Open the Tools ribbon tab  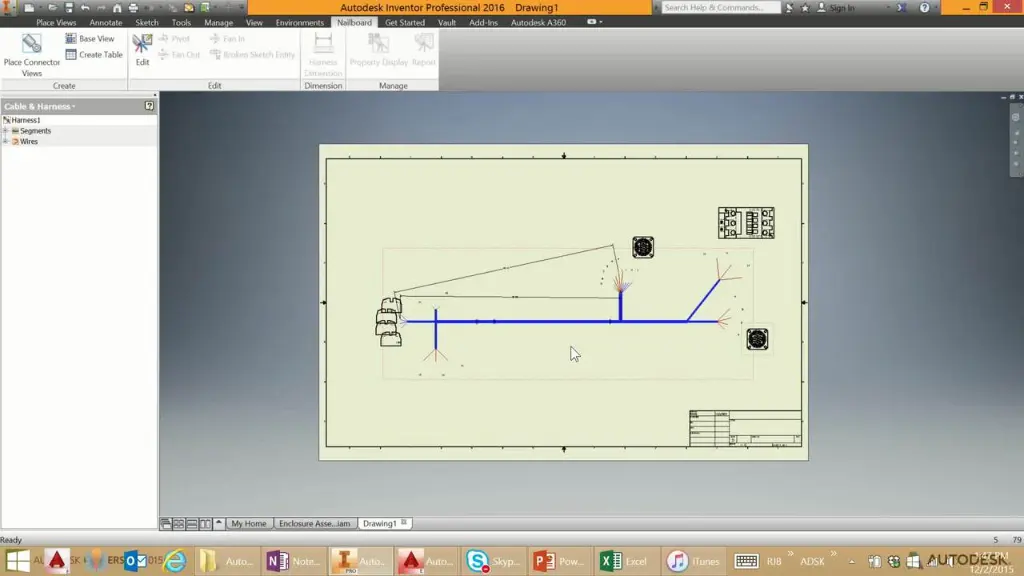pos(181,22)
